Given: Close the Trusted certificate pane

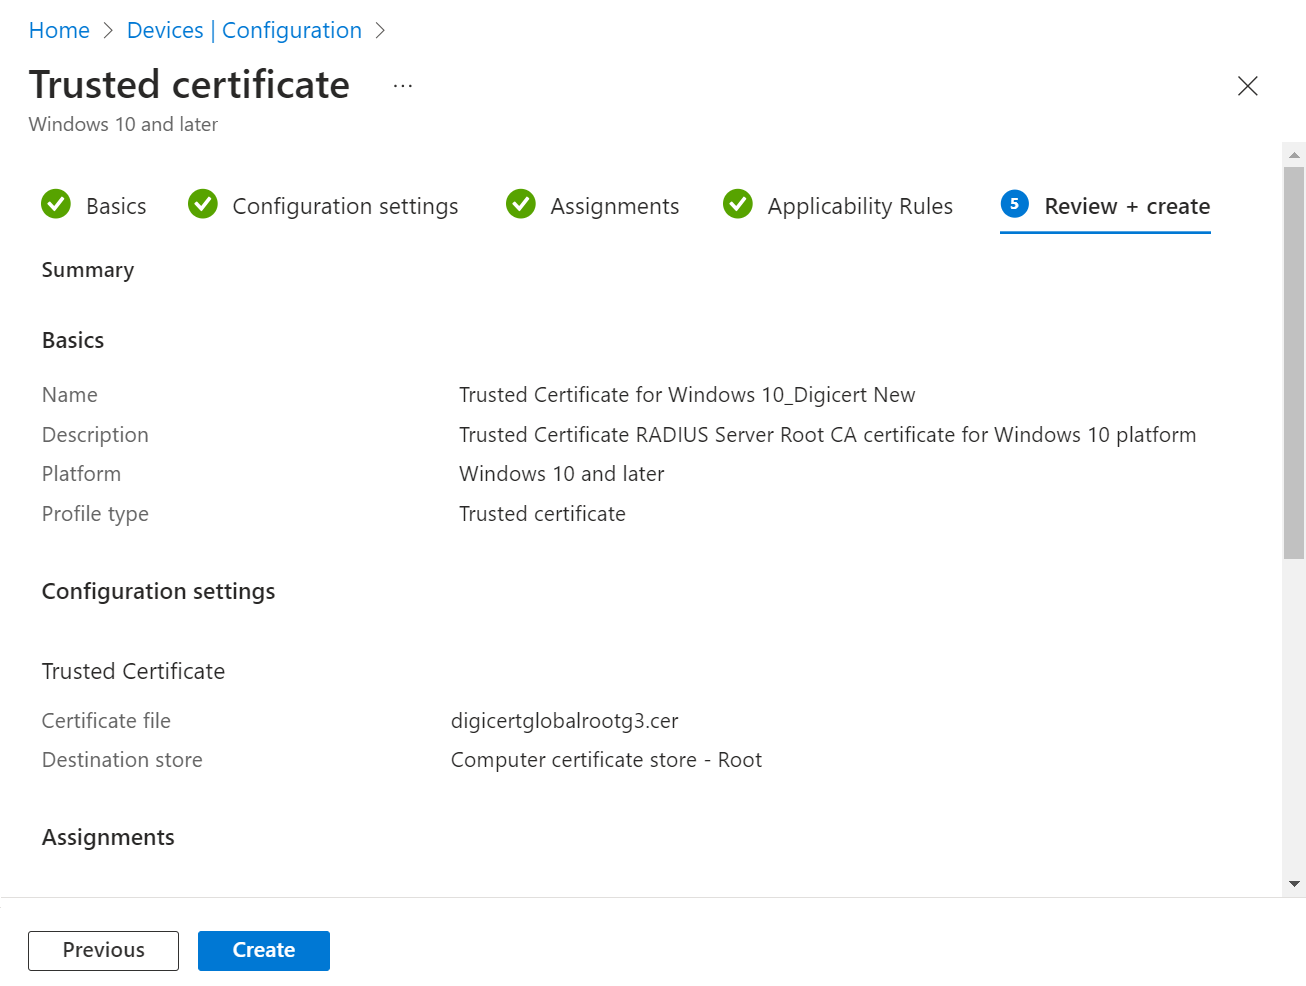Looking at the screenshot, I should click(x=1248, y=86).
